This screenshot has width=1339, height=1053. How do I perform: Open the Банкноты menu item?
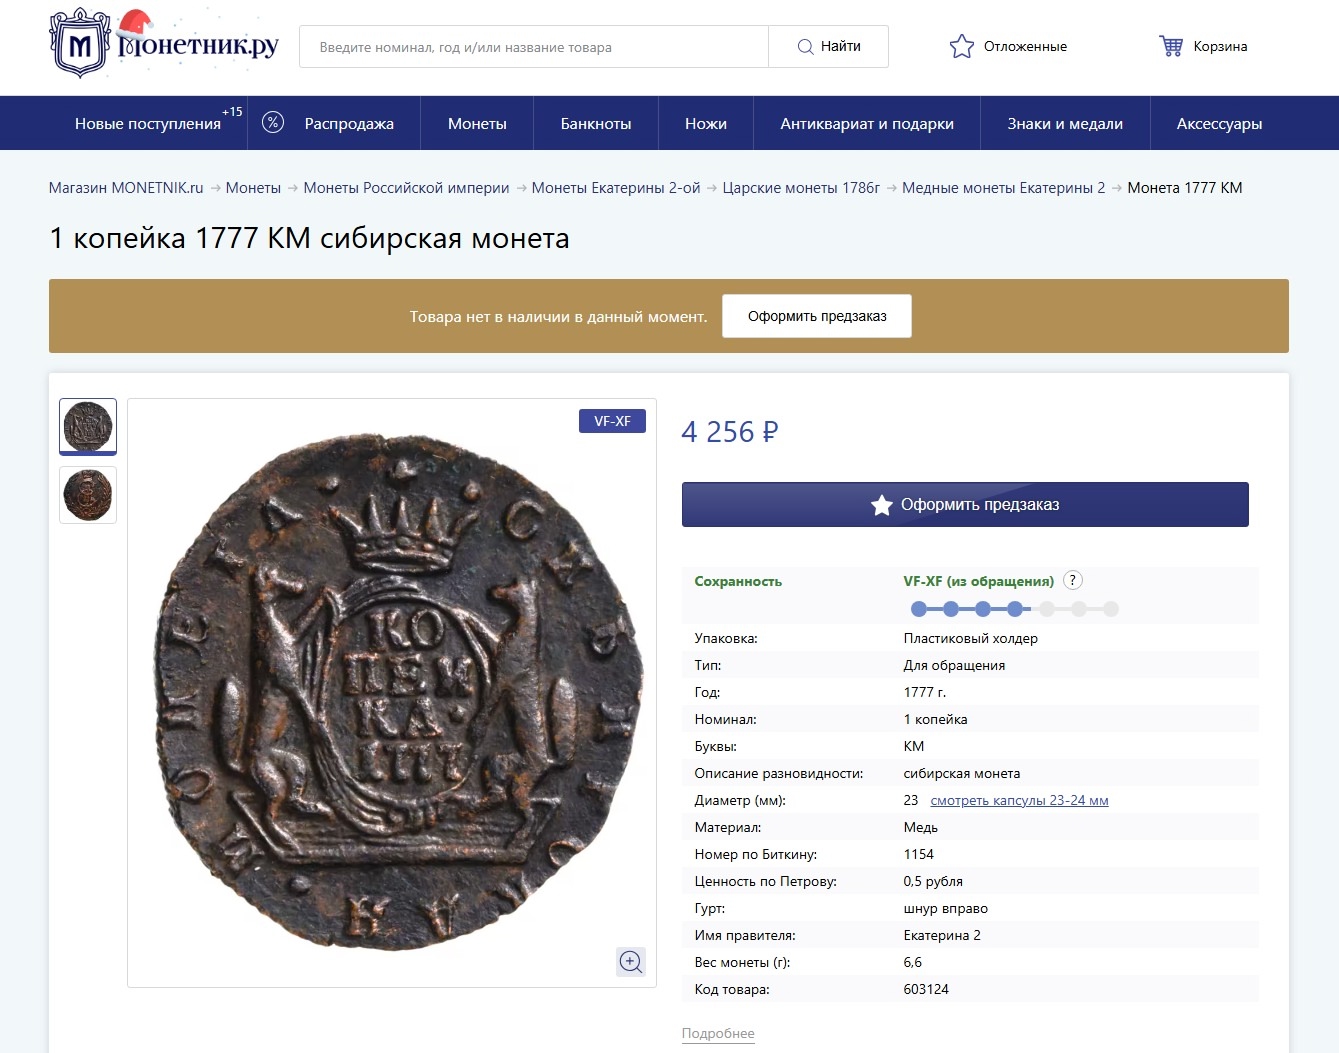596,123
